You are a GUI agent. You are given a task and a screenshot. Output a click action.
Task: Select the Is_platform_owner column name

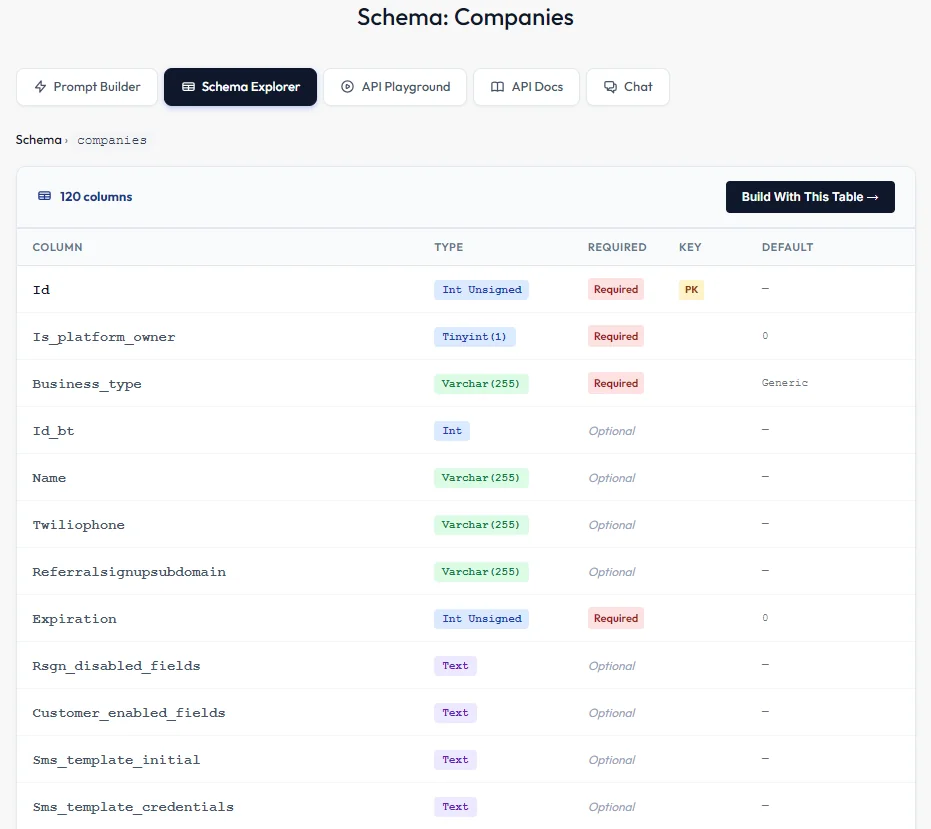[104, 337]
